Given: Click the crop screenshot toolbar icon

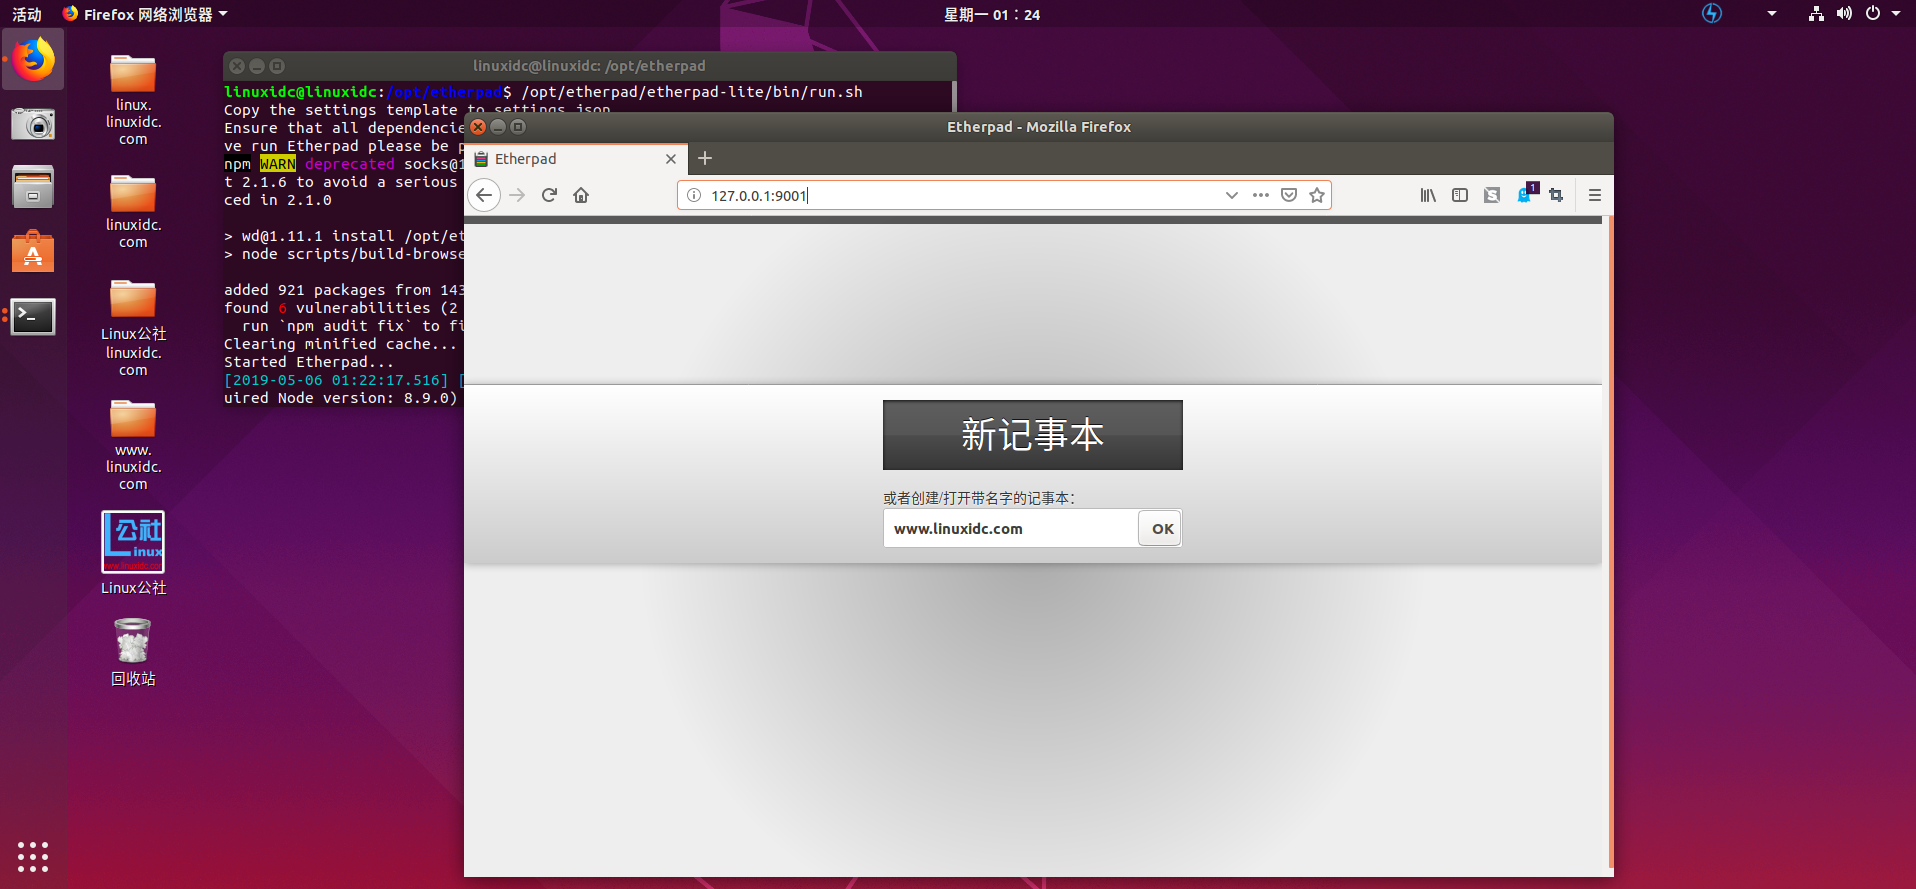Looking at the screenshot, I should pos(1556,195).
